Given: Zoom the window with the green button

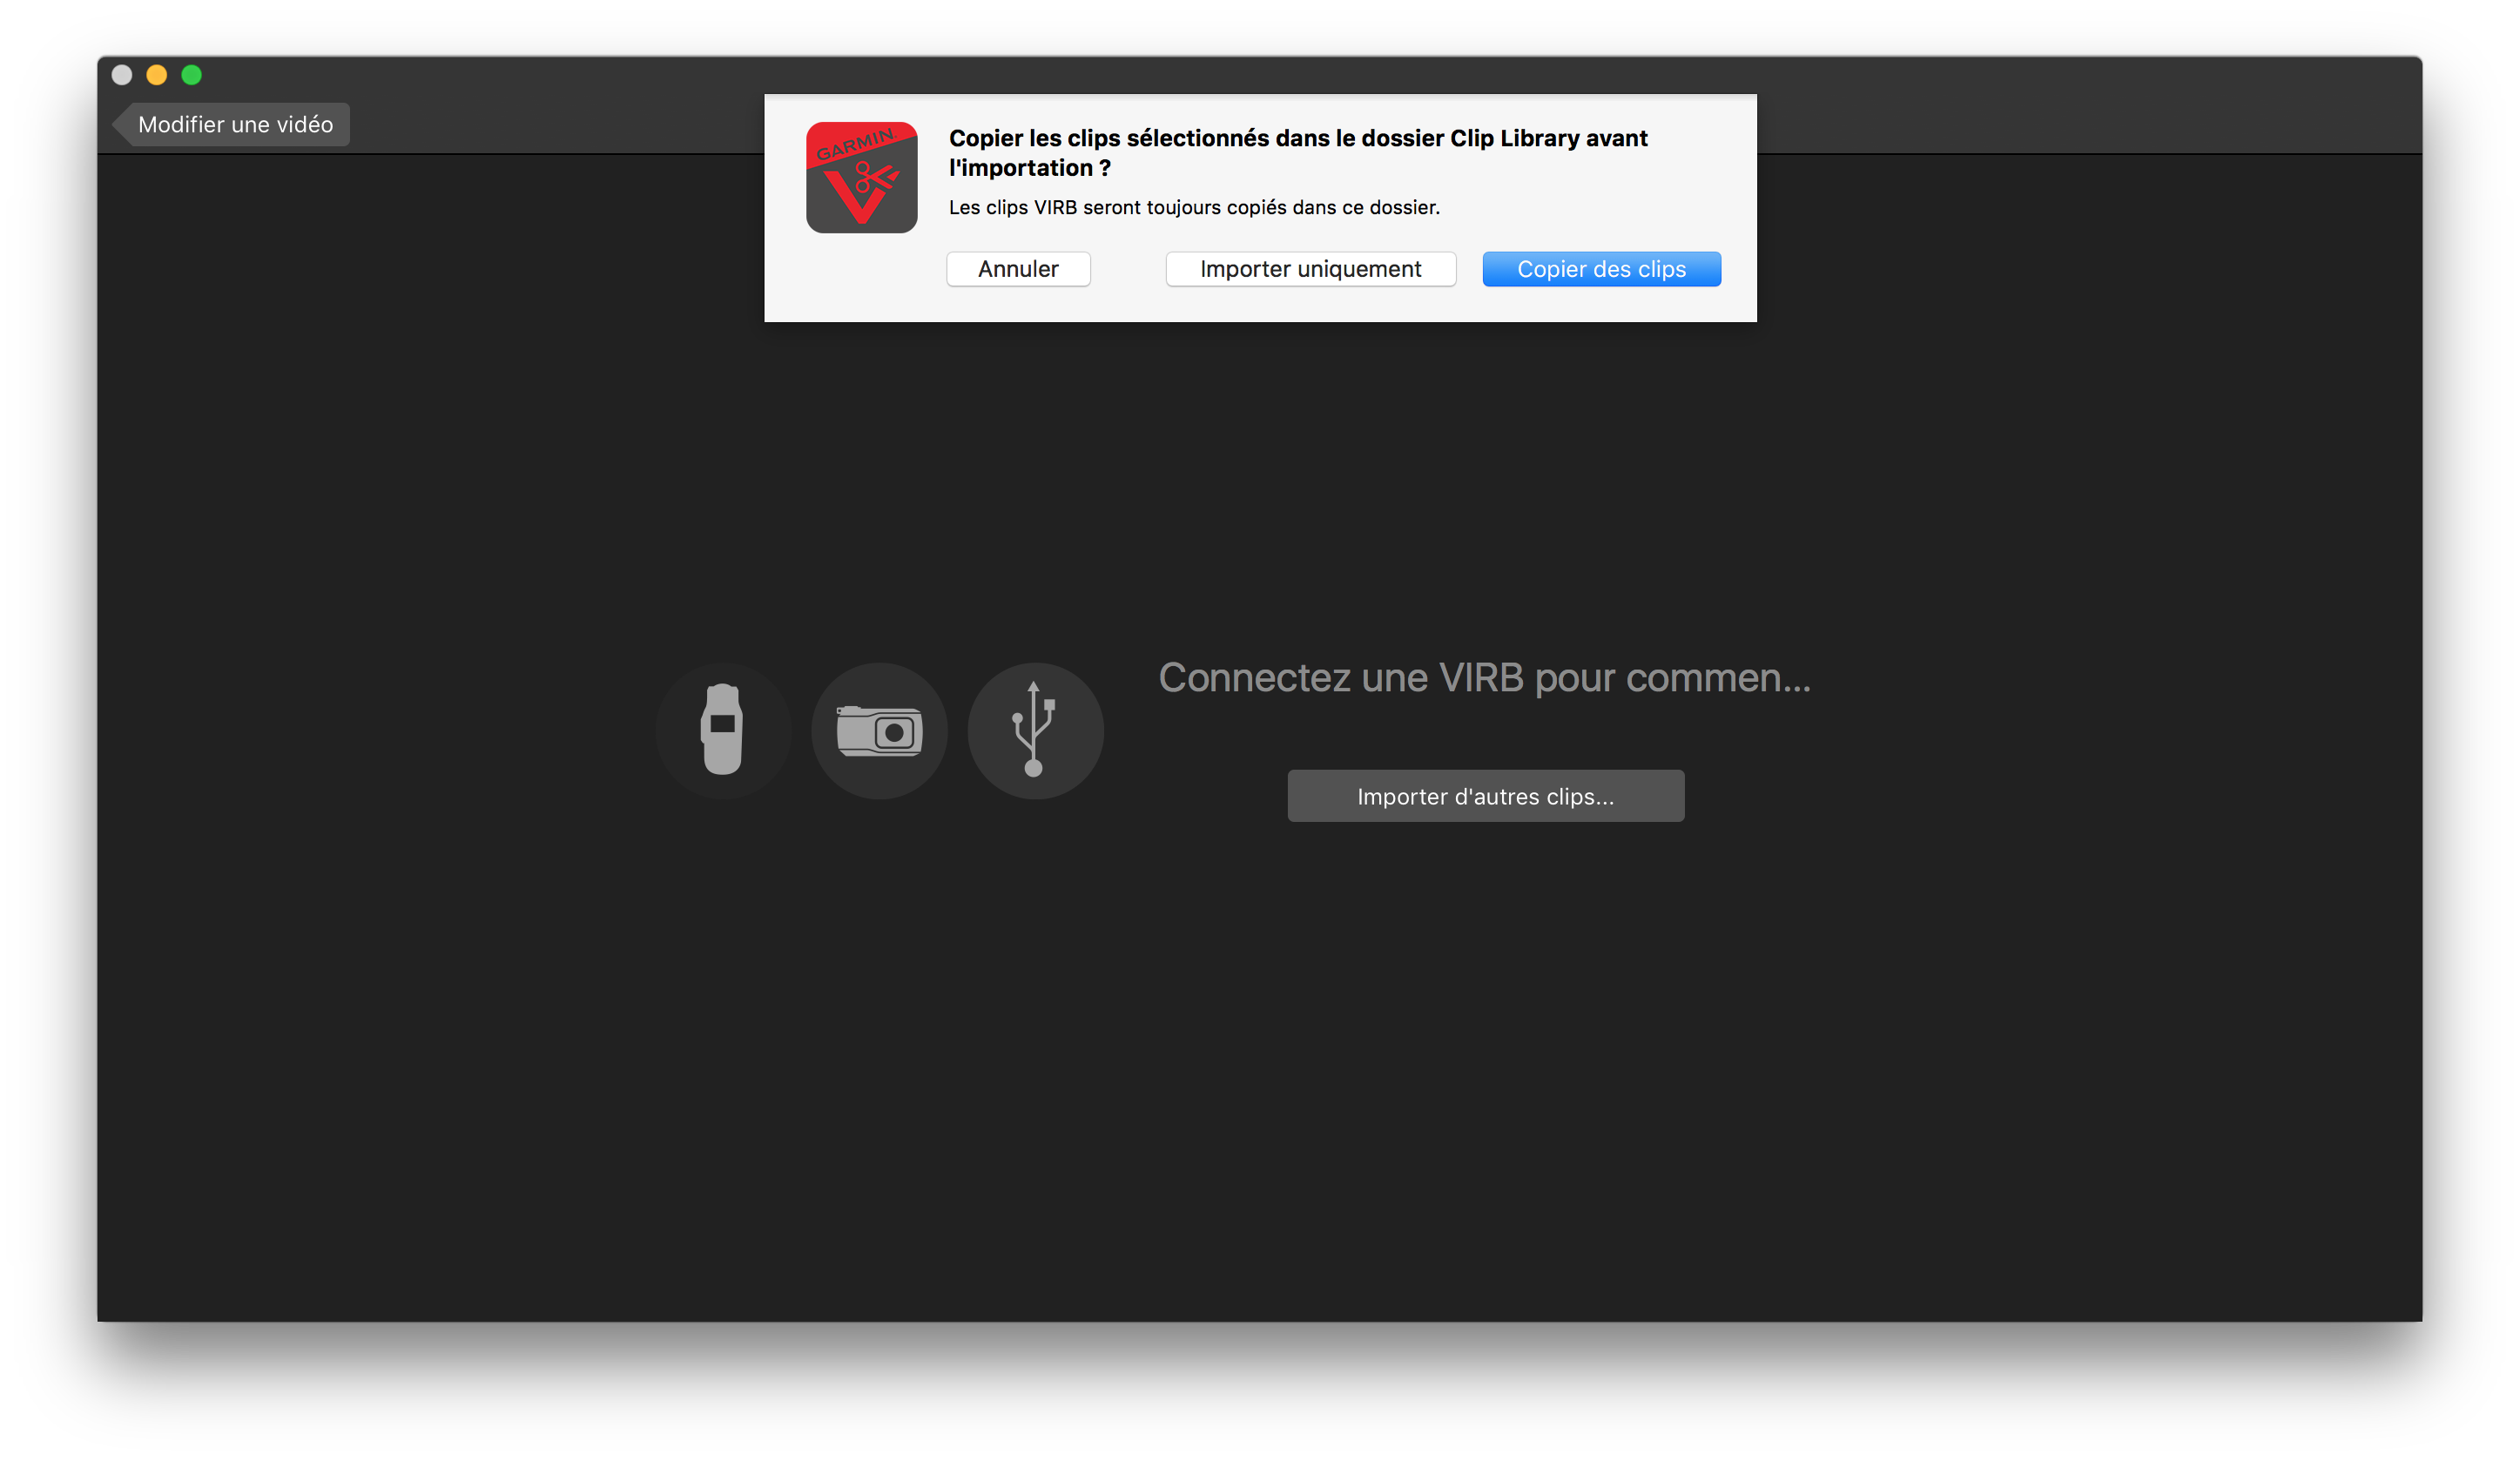Looking at the screenshot, I should point(192,75).
